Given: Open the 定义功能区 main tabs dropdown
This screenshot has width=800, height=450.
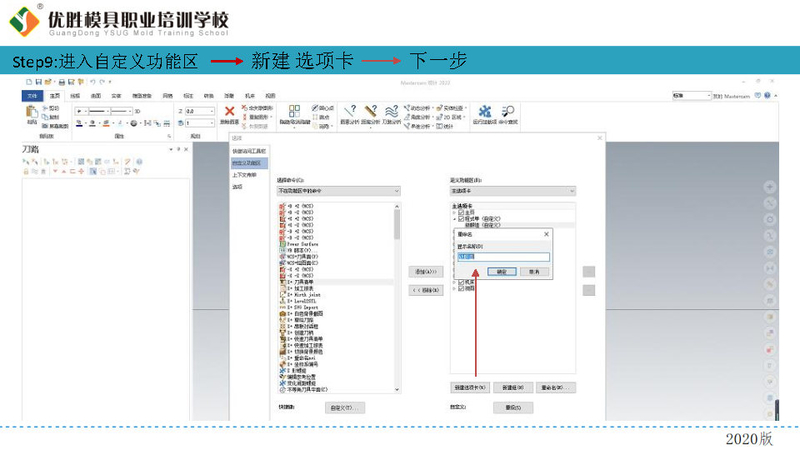Looking at the screenshot, I should click(x=512, y=191).
